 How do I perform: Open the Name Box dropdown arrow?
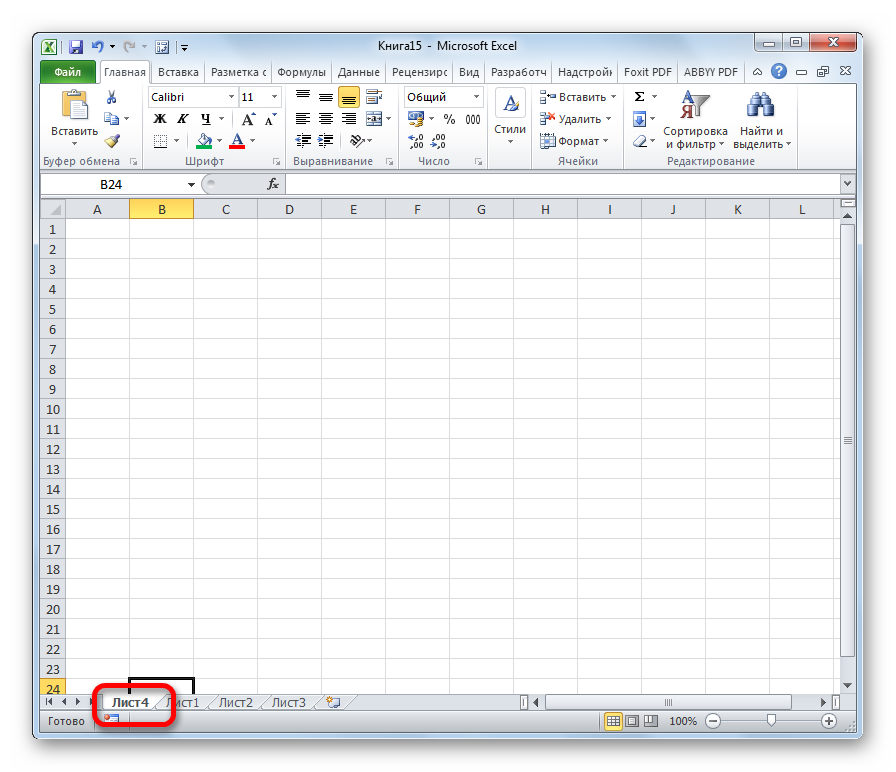192,185
